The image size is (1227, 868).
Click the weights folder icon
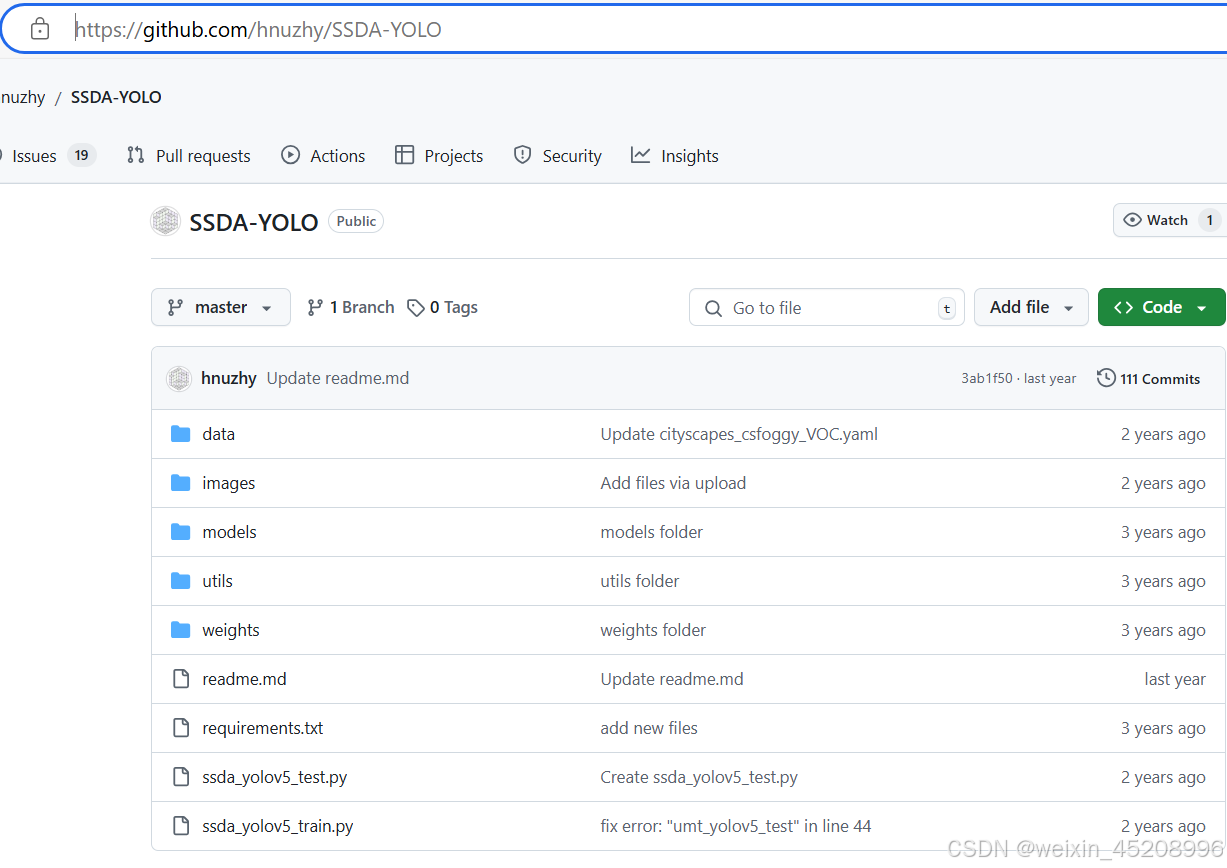pyautogui.click(x=180, y=630)
